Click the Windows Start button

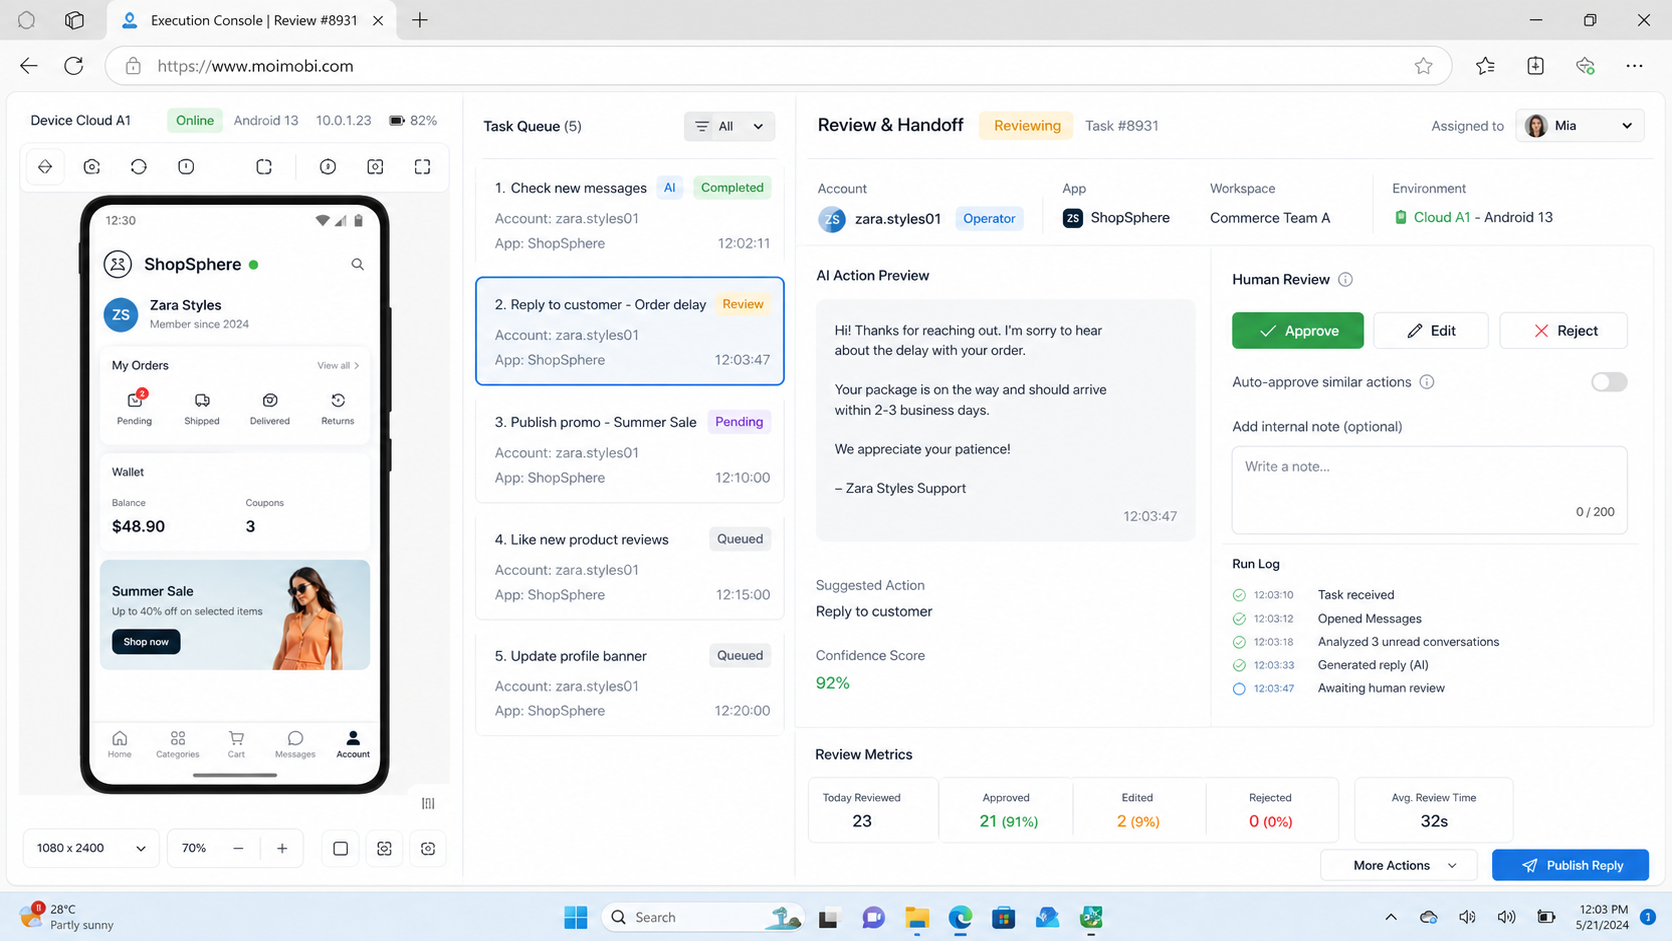[576, 917]
